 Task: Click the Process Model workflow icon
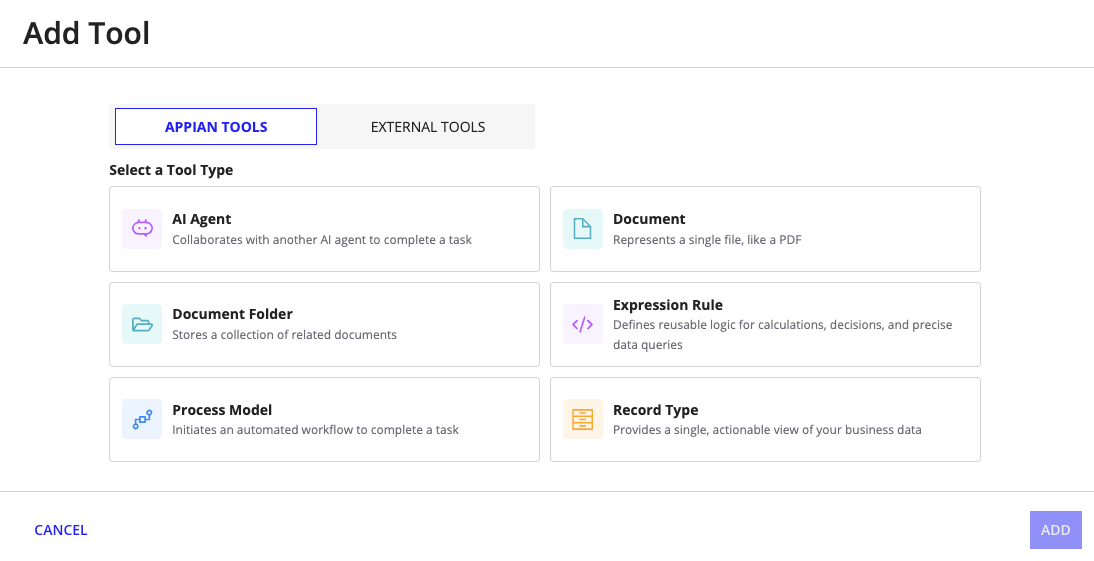pos(142,419)
